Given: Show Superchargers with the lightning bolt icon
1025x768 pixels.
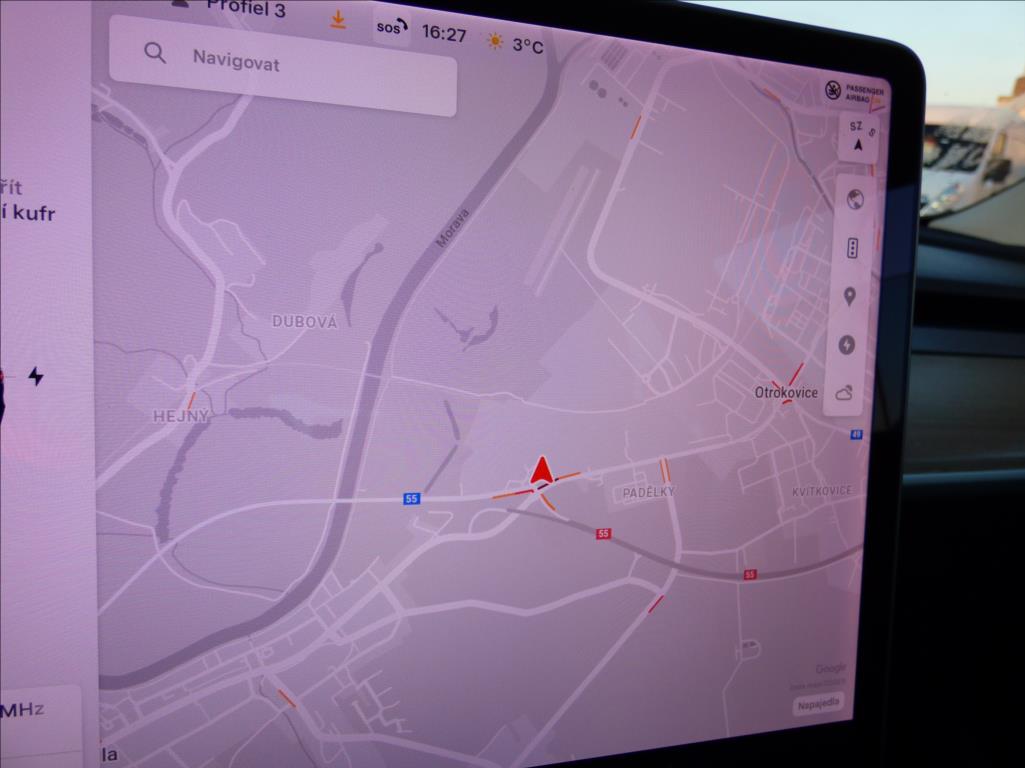Looking at the screenshot, I should [x=845, y=344].
